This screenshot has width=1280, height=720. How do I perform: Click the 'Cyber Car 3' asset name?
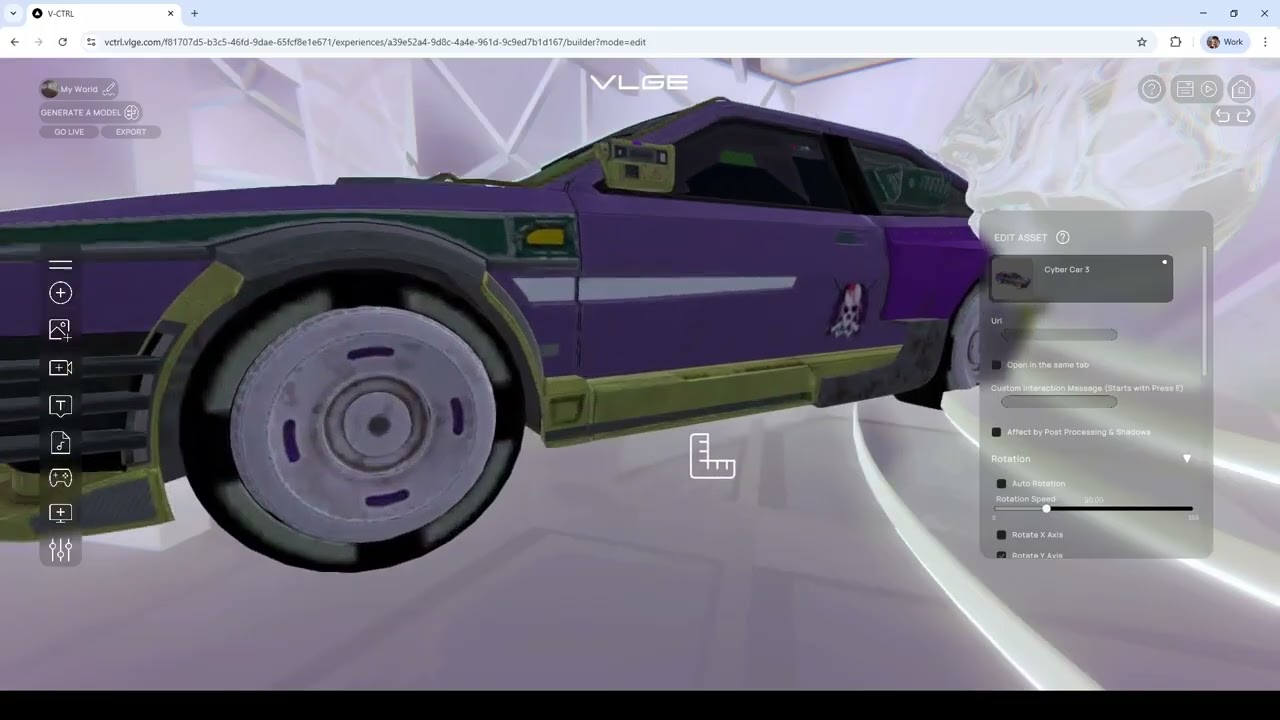coord(1066,269)
